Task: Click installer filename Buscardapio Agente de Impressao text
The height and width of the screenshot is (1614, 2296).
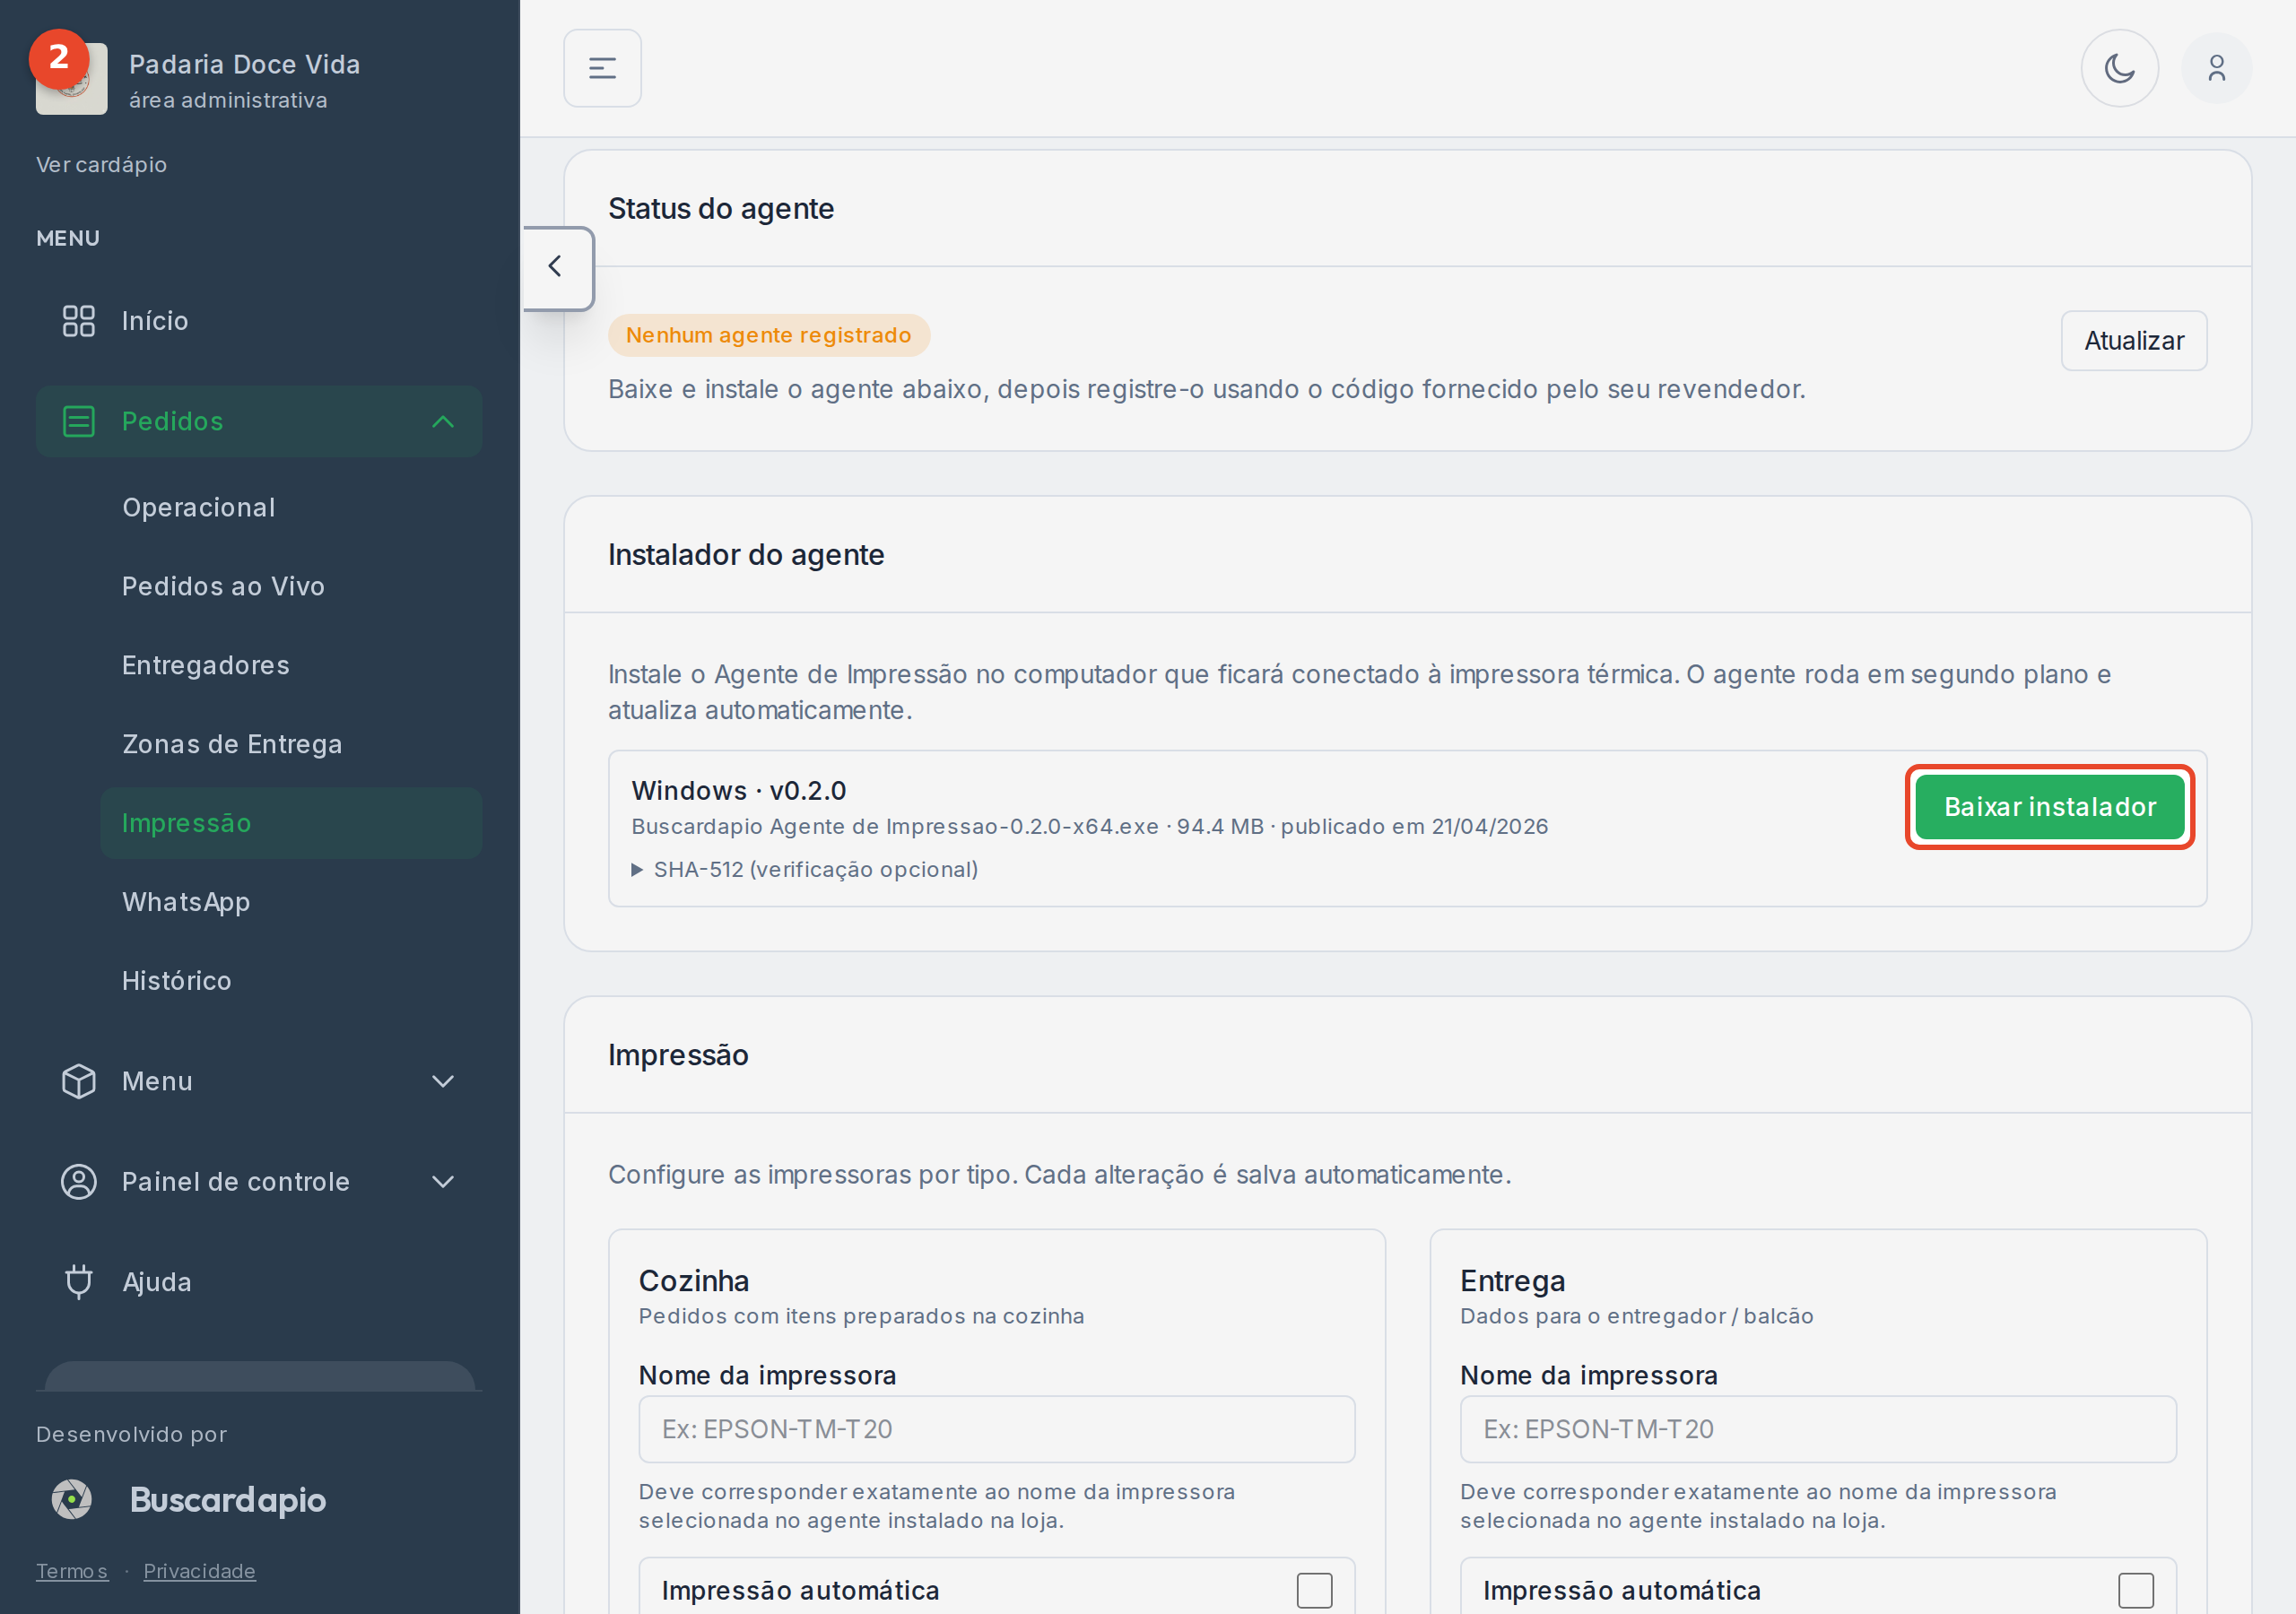Action: click(x=895, y=826)
